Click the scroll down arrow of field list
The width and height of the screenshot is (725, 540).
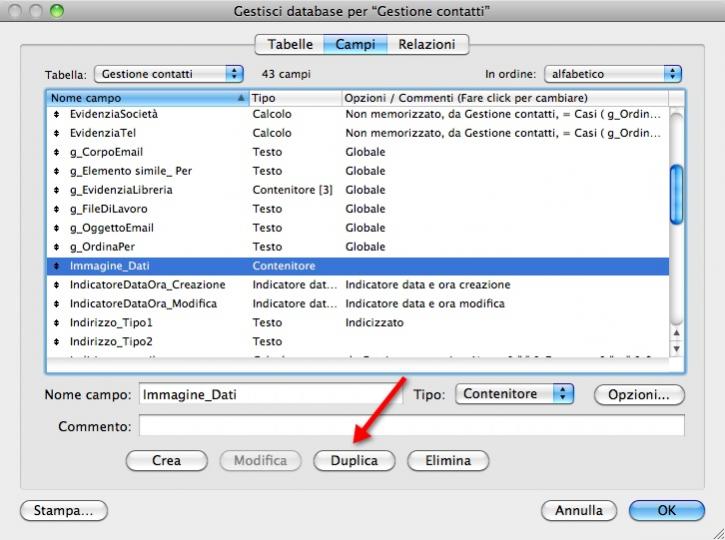tap(676, 348)
